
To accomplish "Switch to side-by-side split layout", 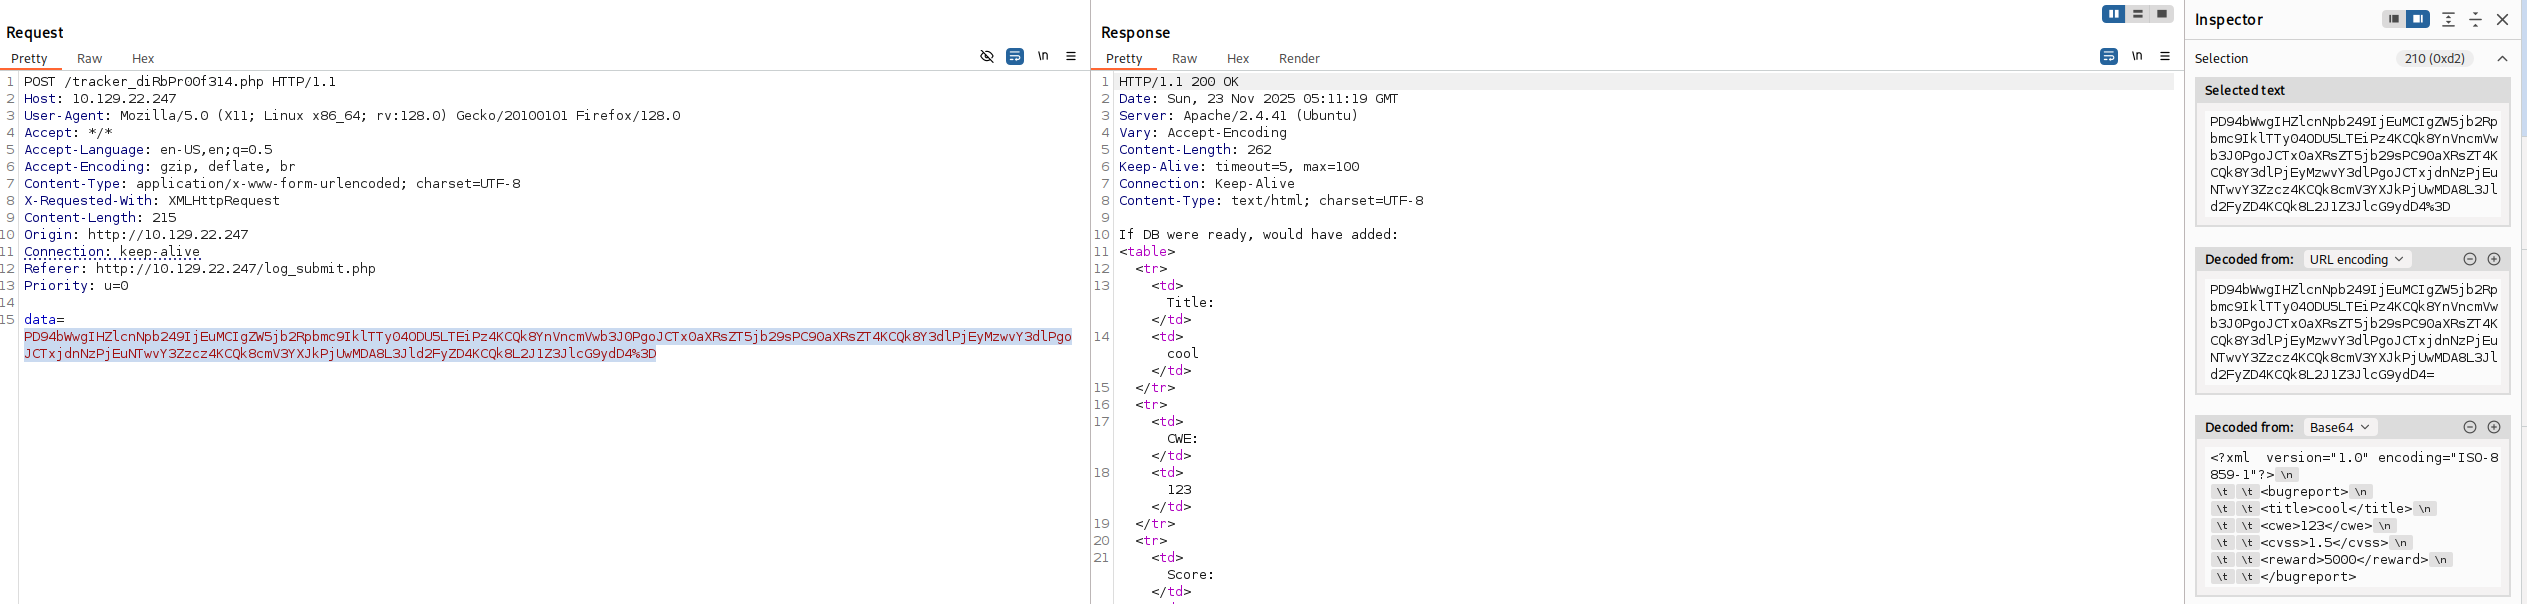I will (x=2113, y=14).
